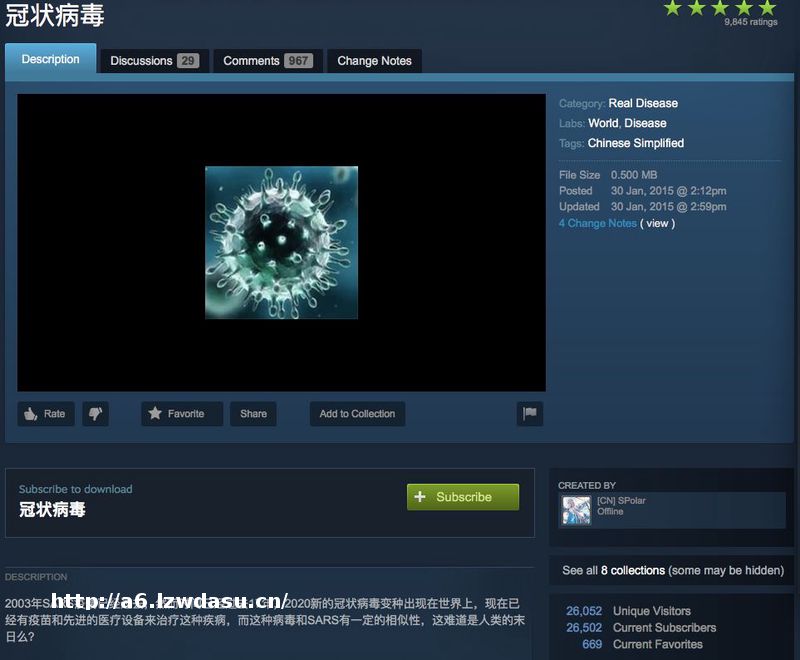Image resolution: width=800 pixels, height=660 pixels.
Task: Open the Description tab
Action: [50, 60]
